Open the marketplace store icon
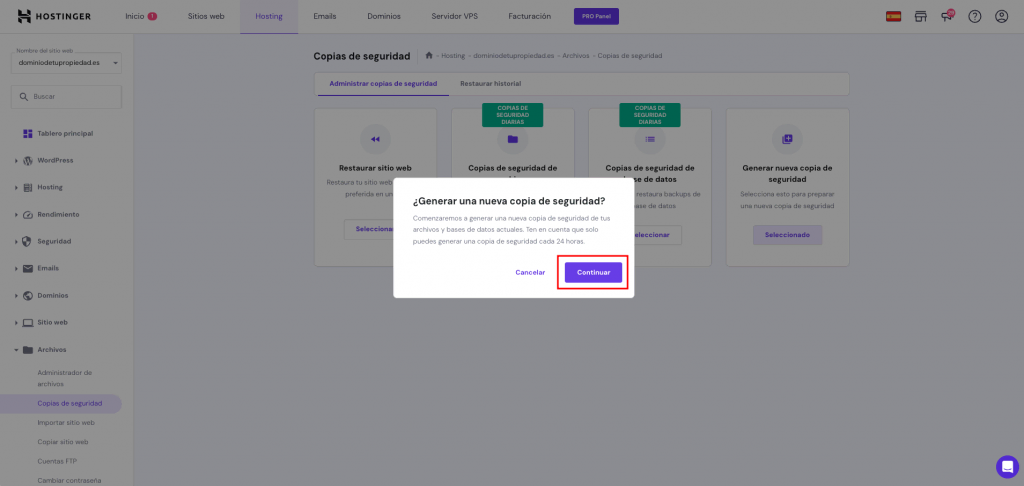1024x486 pixels. (x=921, y=16)
